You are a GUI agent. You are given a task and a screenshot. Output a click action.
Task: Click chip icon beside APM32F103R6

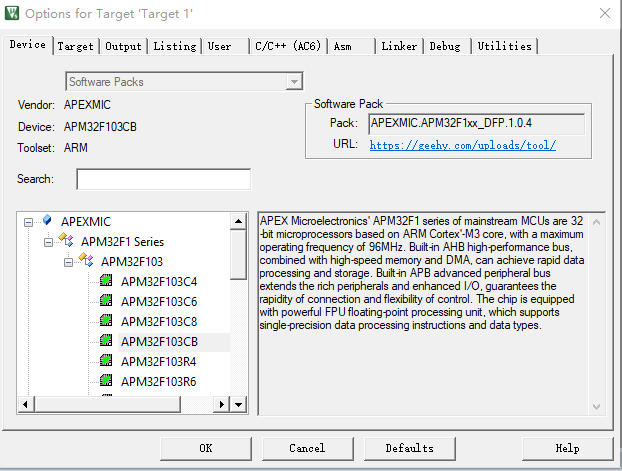click(106, 380)
